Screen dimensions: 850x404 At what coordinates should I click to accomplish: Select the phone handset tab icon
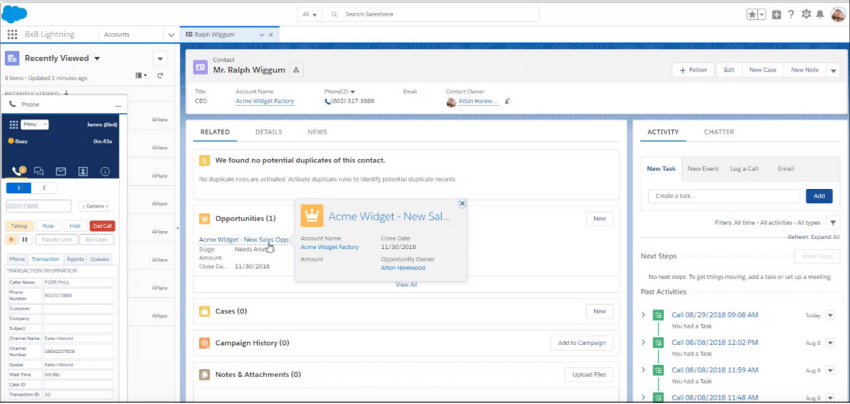[x=17, y=171]
